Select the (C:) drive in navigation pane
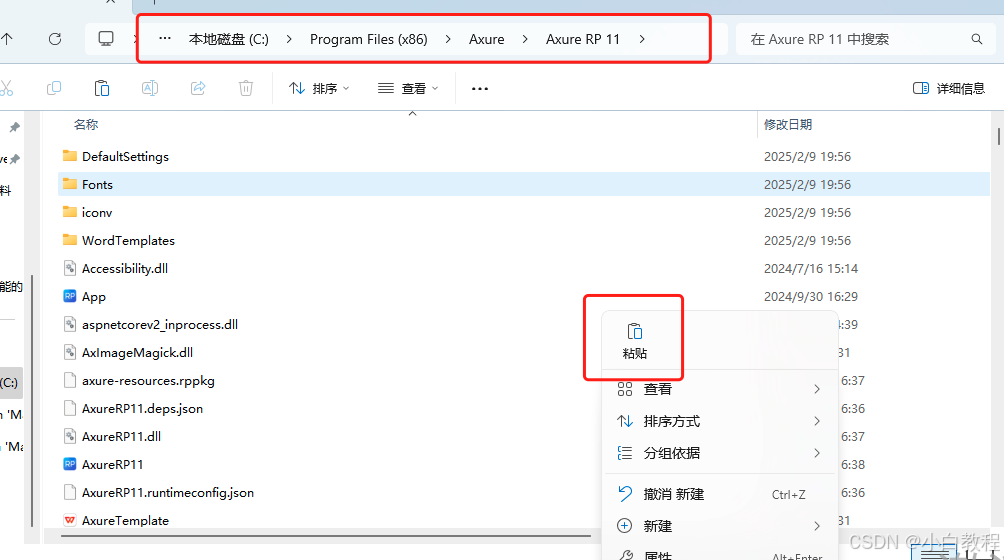Screen dimensions: 1004x560 click(x=11, y=383)
